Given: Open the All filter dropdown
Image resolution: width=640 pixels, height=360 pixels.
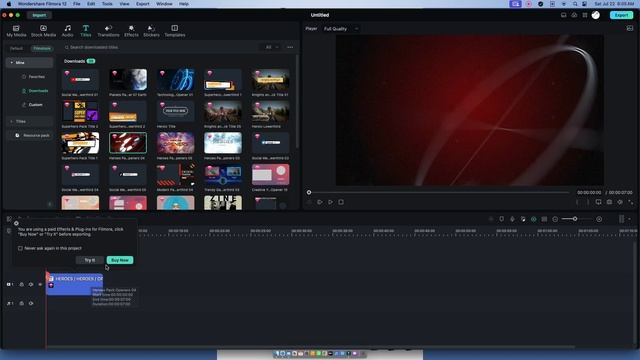Looking at the screenshot, I should coord(271,47).
